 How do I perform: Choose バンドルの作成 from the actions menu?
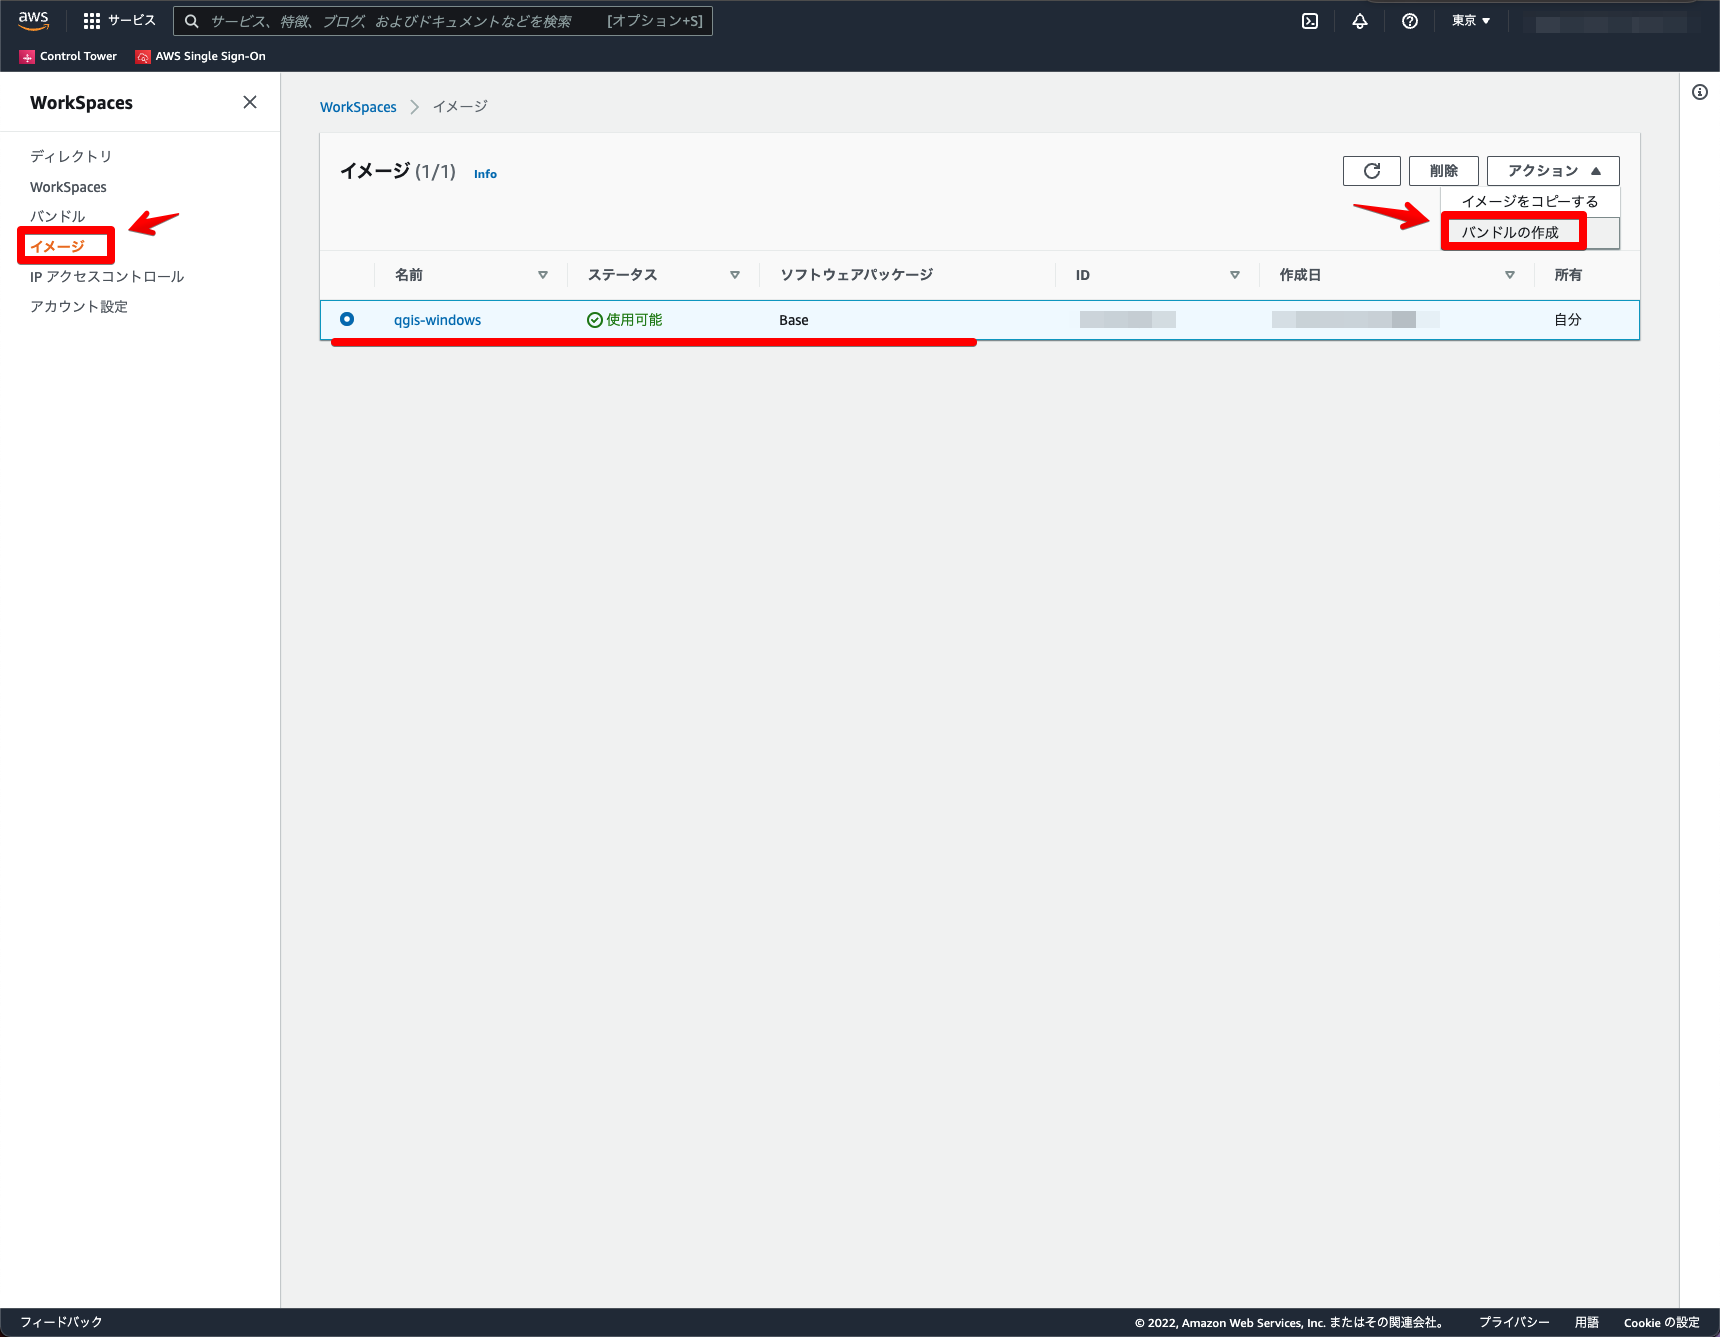point(1512,231)
